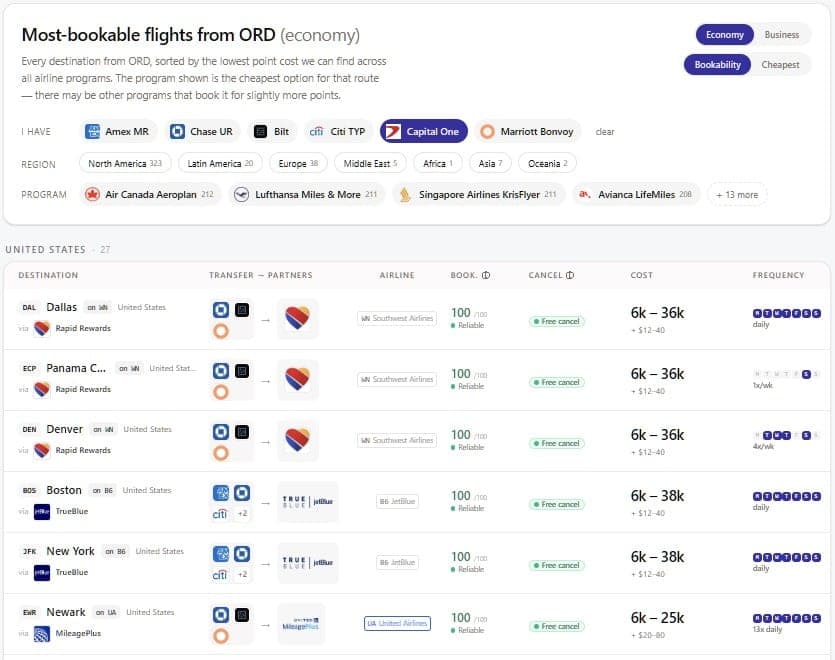Filter by Avianca LifeMiles program
This screenshot has height=660, width=835.
point(636,194)
